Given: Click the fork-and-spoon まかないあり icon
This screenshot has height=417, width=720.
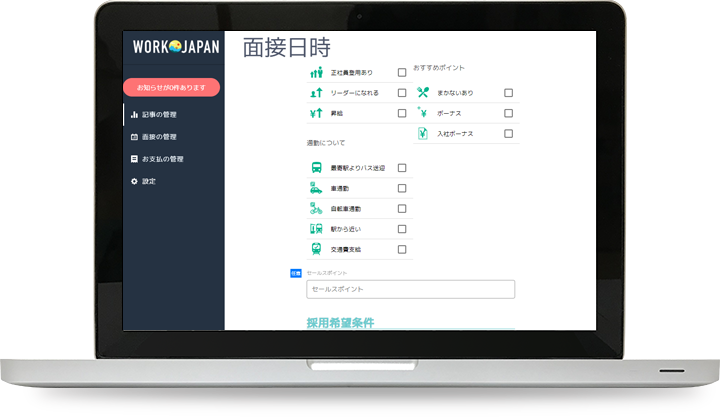Looking at the screenshot, I should pyautogui.click(x=423, y=93).
